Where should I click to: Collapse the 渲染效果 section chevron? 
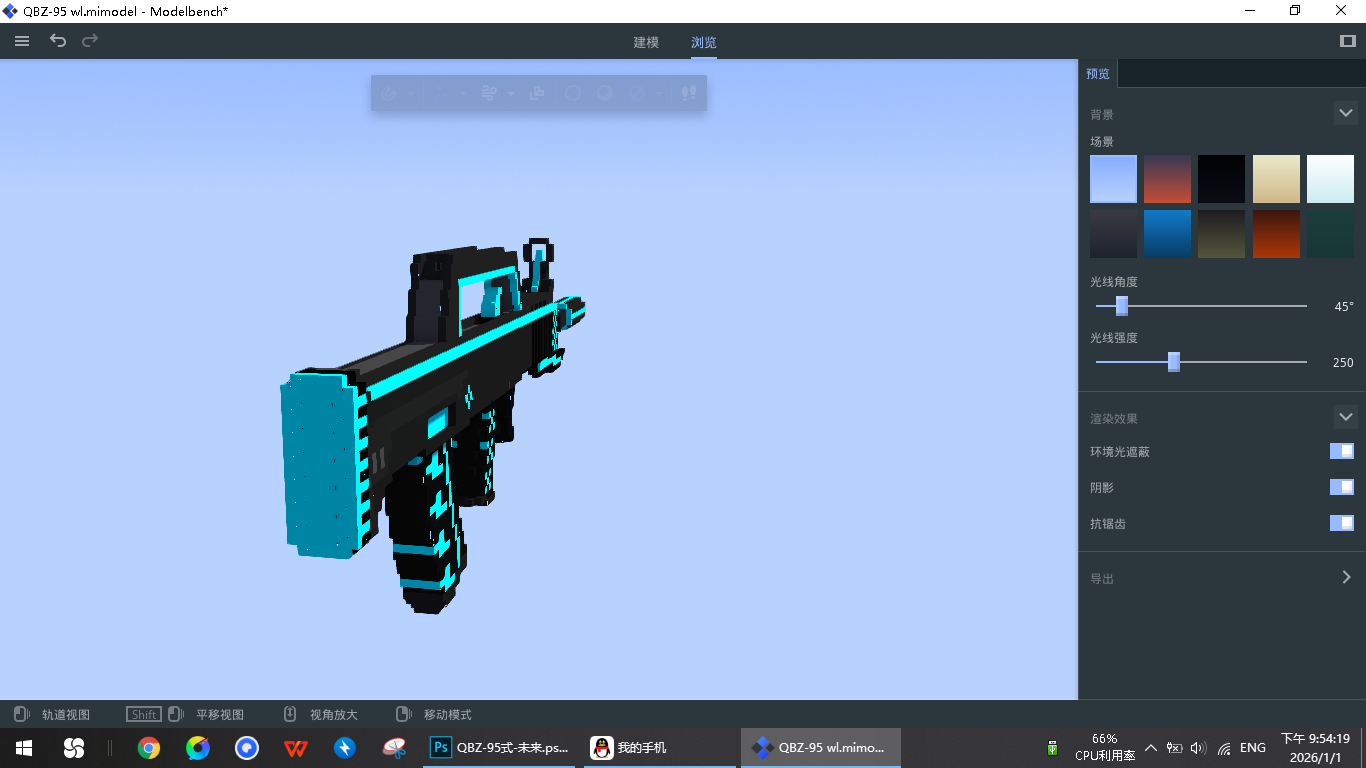point(1345,417)
